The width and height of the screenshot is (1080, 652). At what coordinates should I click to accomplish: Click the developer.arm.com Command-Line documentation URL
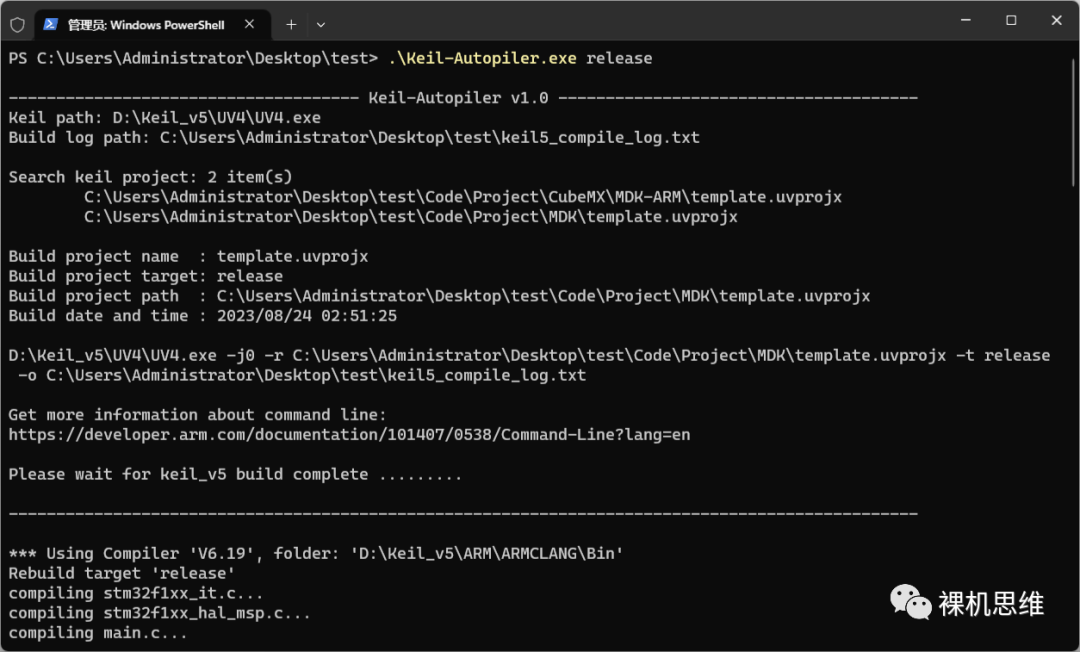point(349,434)
